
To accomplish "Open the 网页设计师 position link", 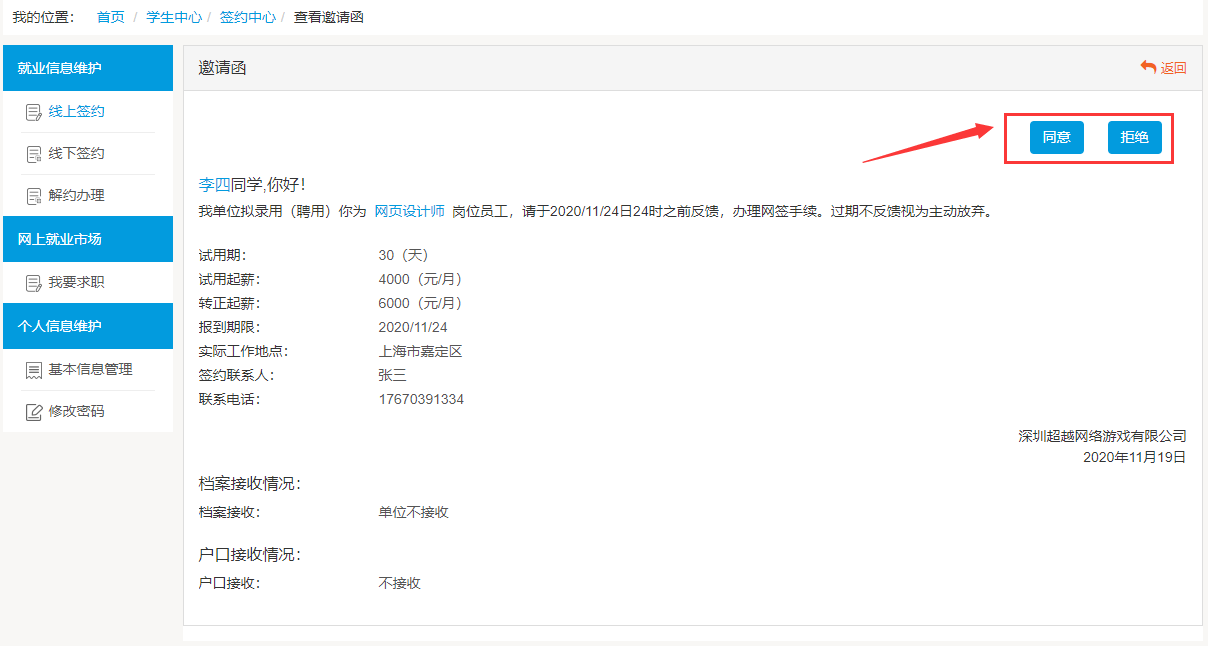I will click(x=409, y=211).
